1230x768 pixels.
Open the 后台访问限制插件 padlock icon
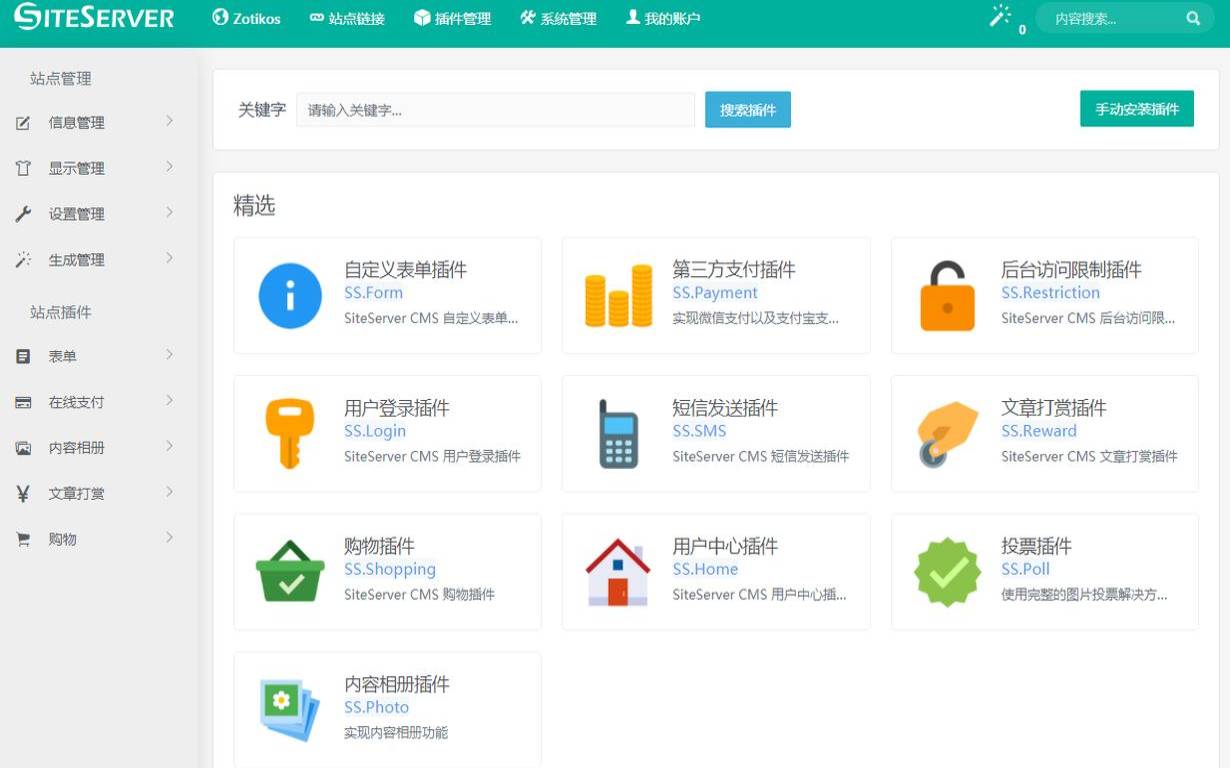946,295
